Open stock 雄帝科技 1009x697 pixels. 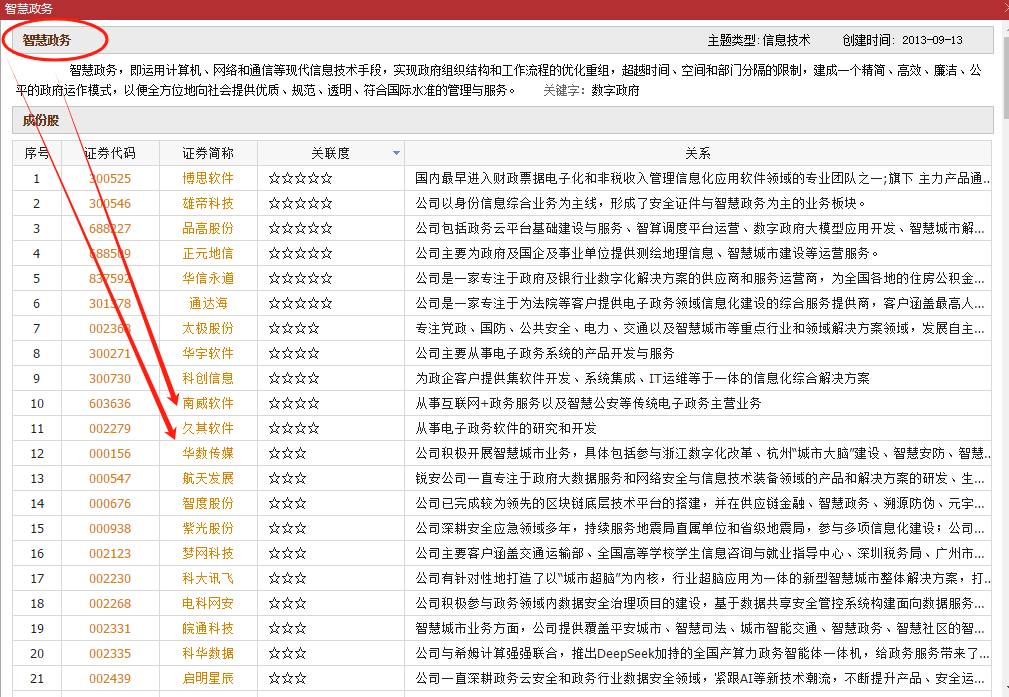click(208, 203)
